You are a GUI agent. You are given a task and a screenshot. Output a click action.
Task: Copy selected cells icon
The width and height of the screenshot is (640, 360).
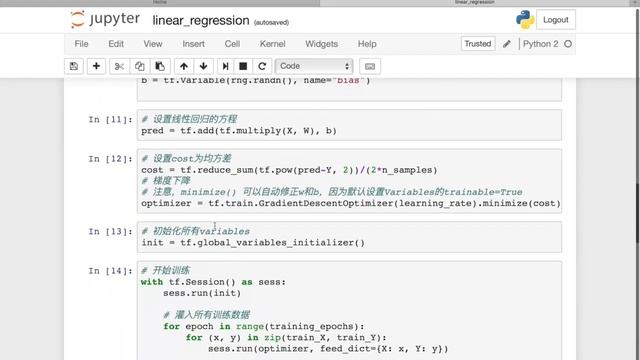point(140,66)
